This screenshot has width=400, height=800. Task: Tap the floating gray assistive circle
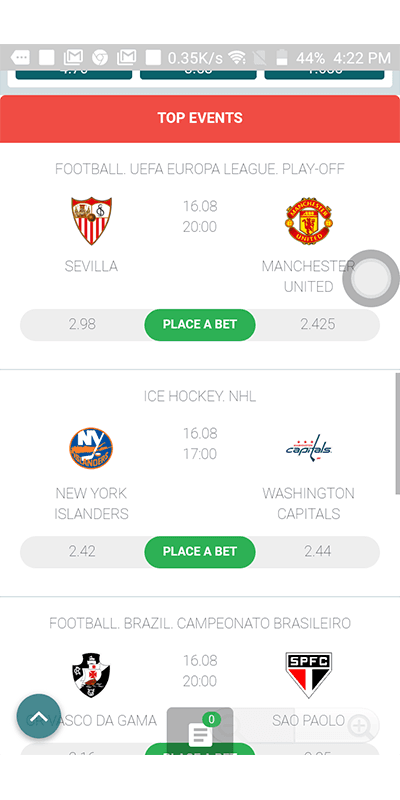[371, 278]
